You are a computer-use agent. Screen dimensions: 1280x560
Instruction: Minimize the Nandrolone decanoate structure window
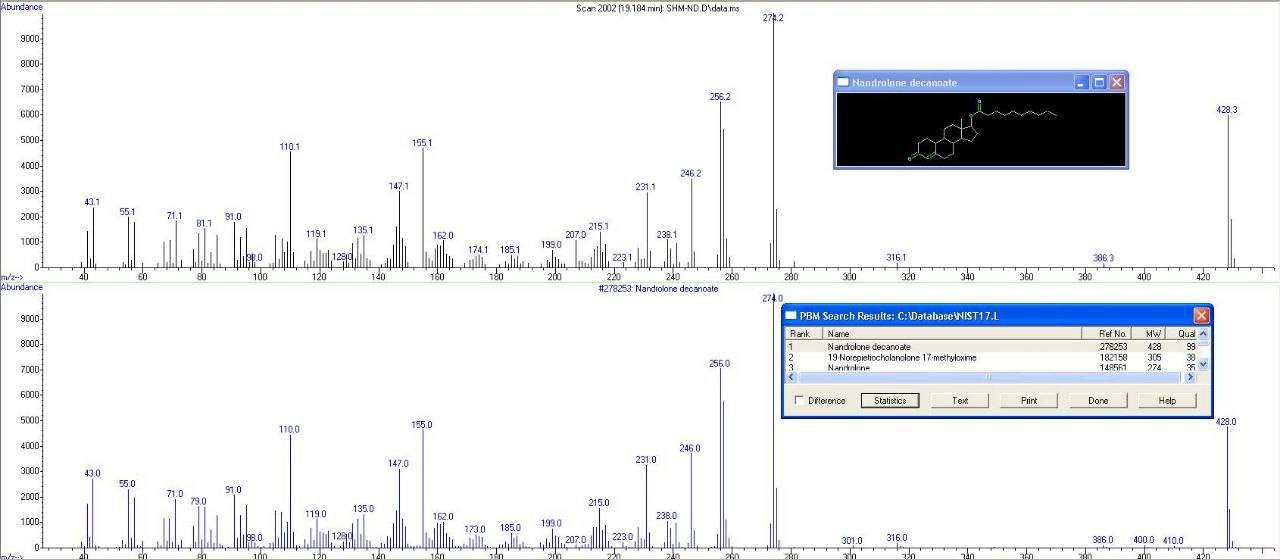coord(1082,82)
